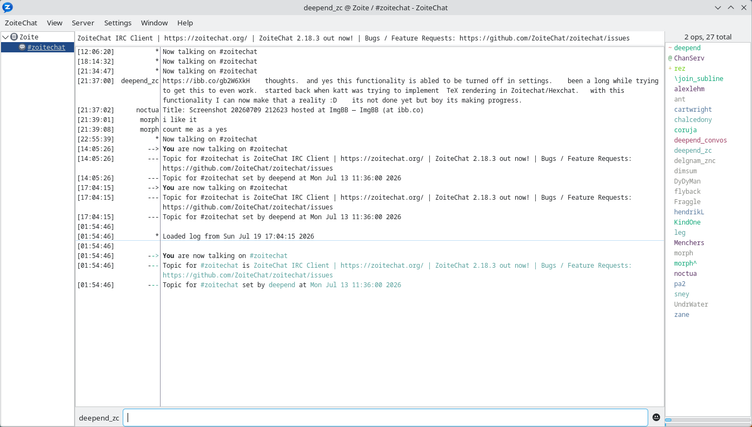Click the deepend_zc nickname button
This screenshot has width=752, height=427.
(99, 418)
